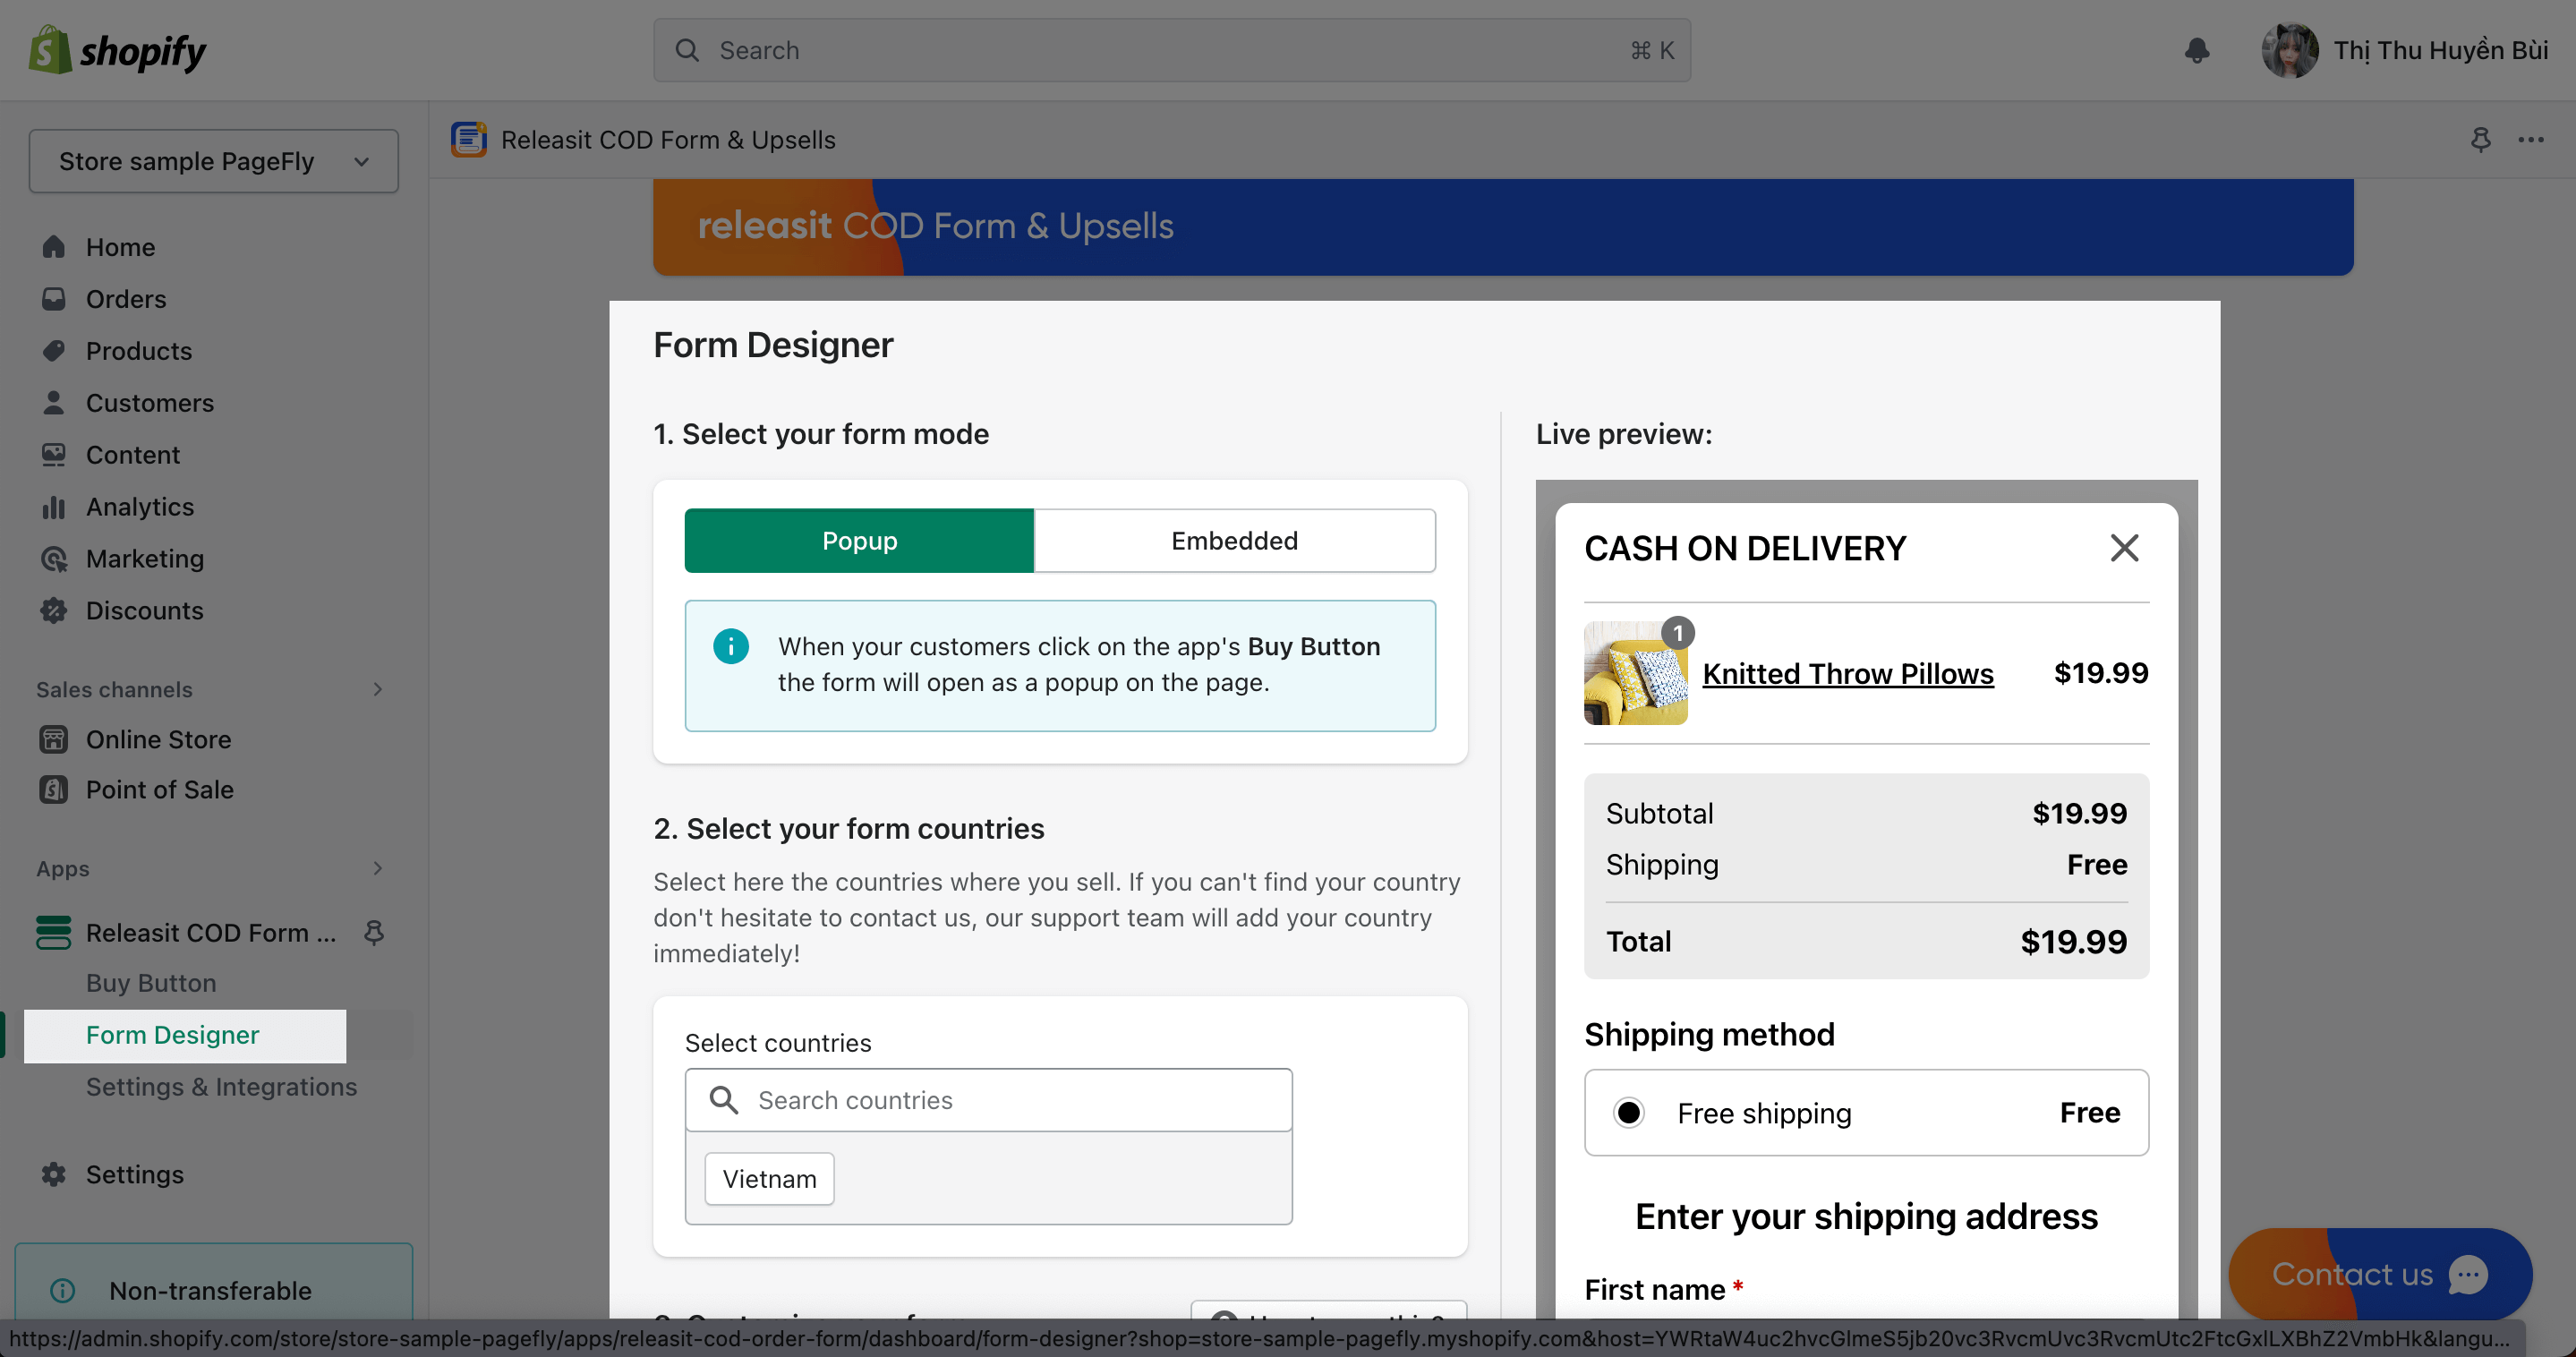Click the Releasit COD Form sidebar icon

(54, 932)
